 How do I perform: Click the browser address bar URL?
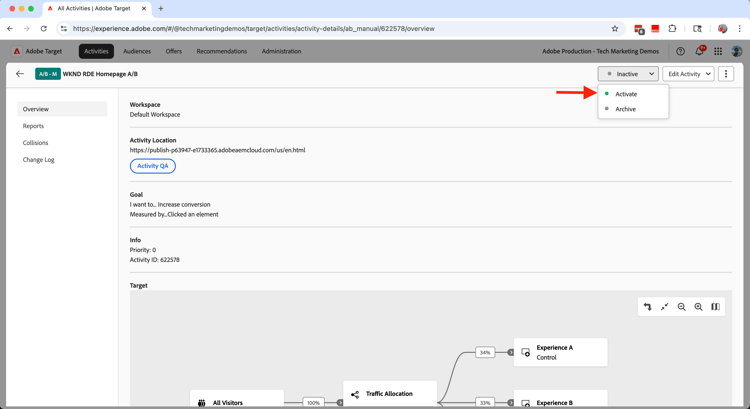point(254,29)
